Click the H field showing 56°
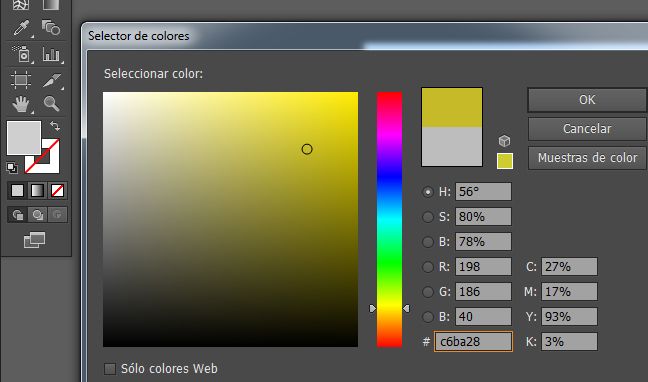 click(x=483, y=192)
